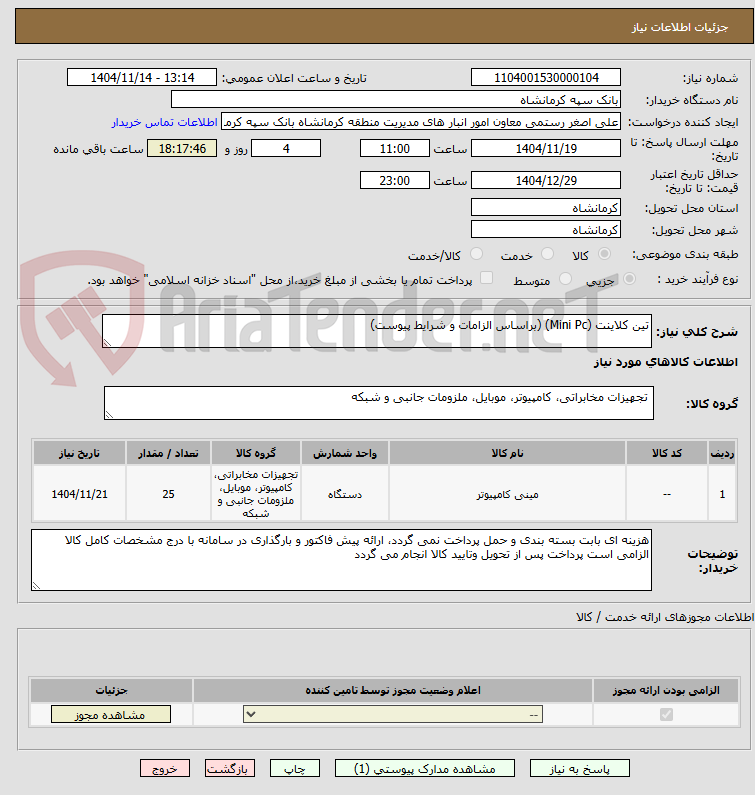755x795 pixels.
Task: Open the اعلام وضعیت مجوز dropdown
Action: pyautogui.click(x=393, y=714)
